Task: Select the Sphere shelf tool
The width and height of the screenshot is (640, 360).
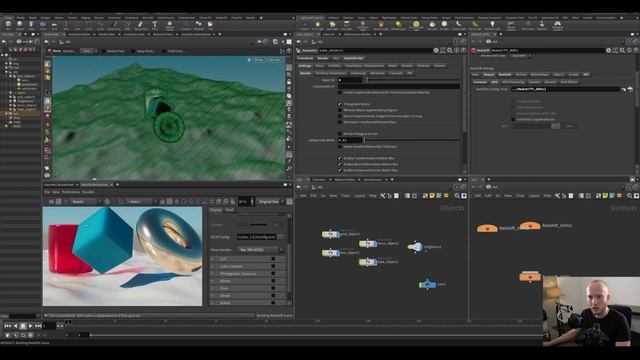Action: point(20,25)
